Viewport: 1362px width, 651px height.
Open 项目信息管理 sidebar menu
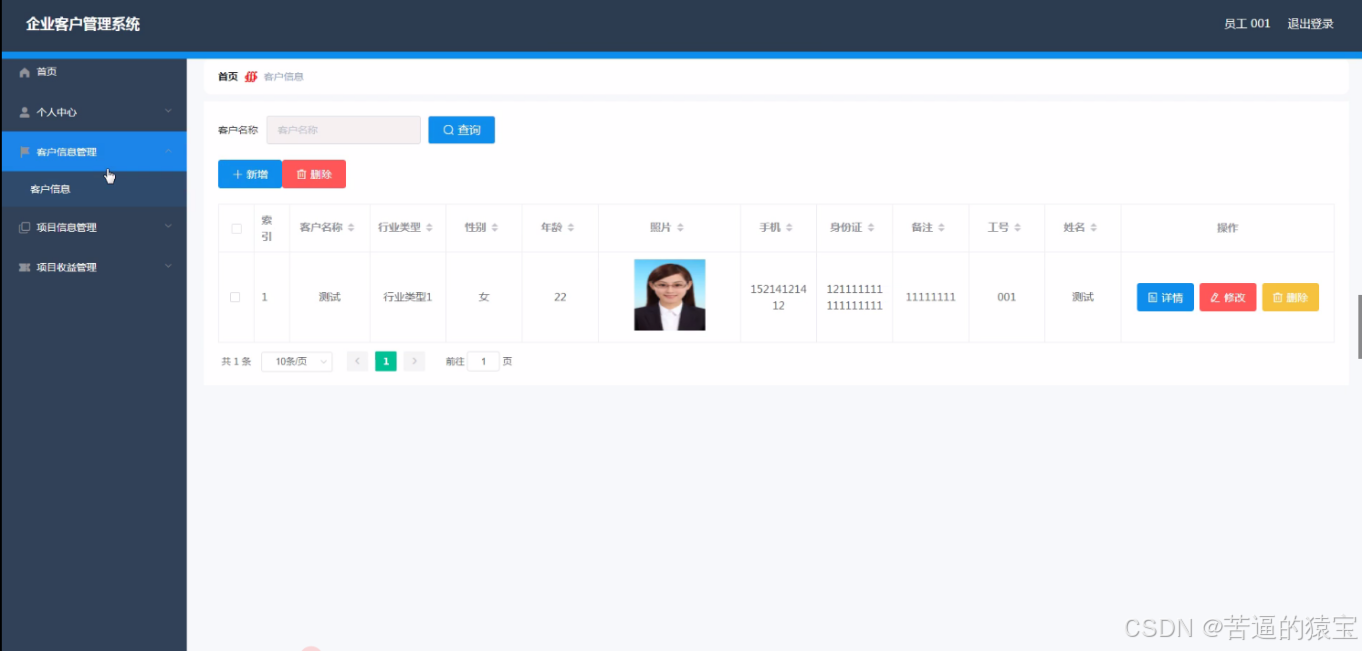[94, 227]
